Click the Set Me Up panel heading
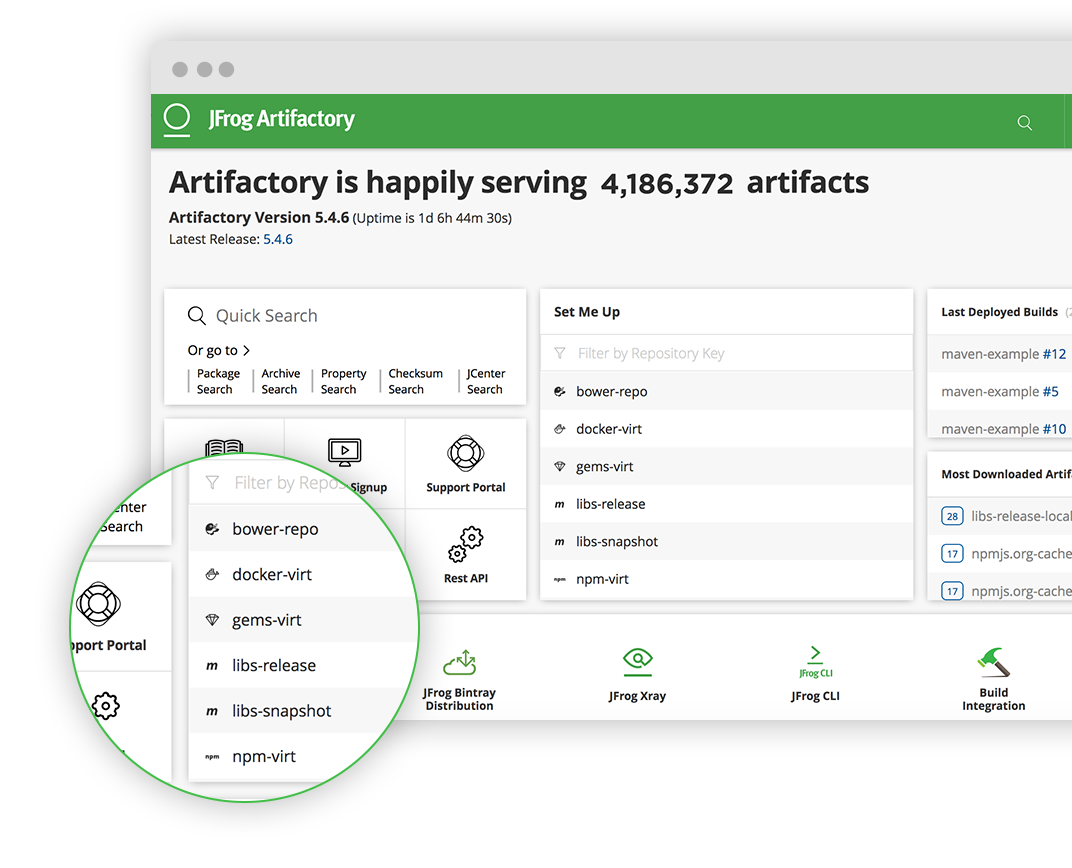 coord(587,312)
